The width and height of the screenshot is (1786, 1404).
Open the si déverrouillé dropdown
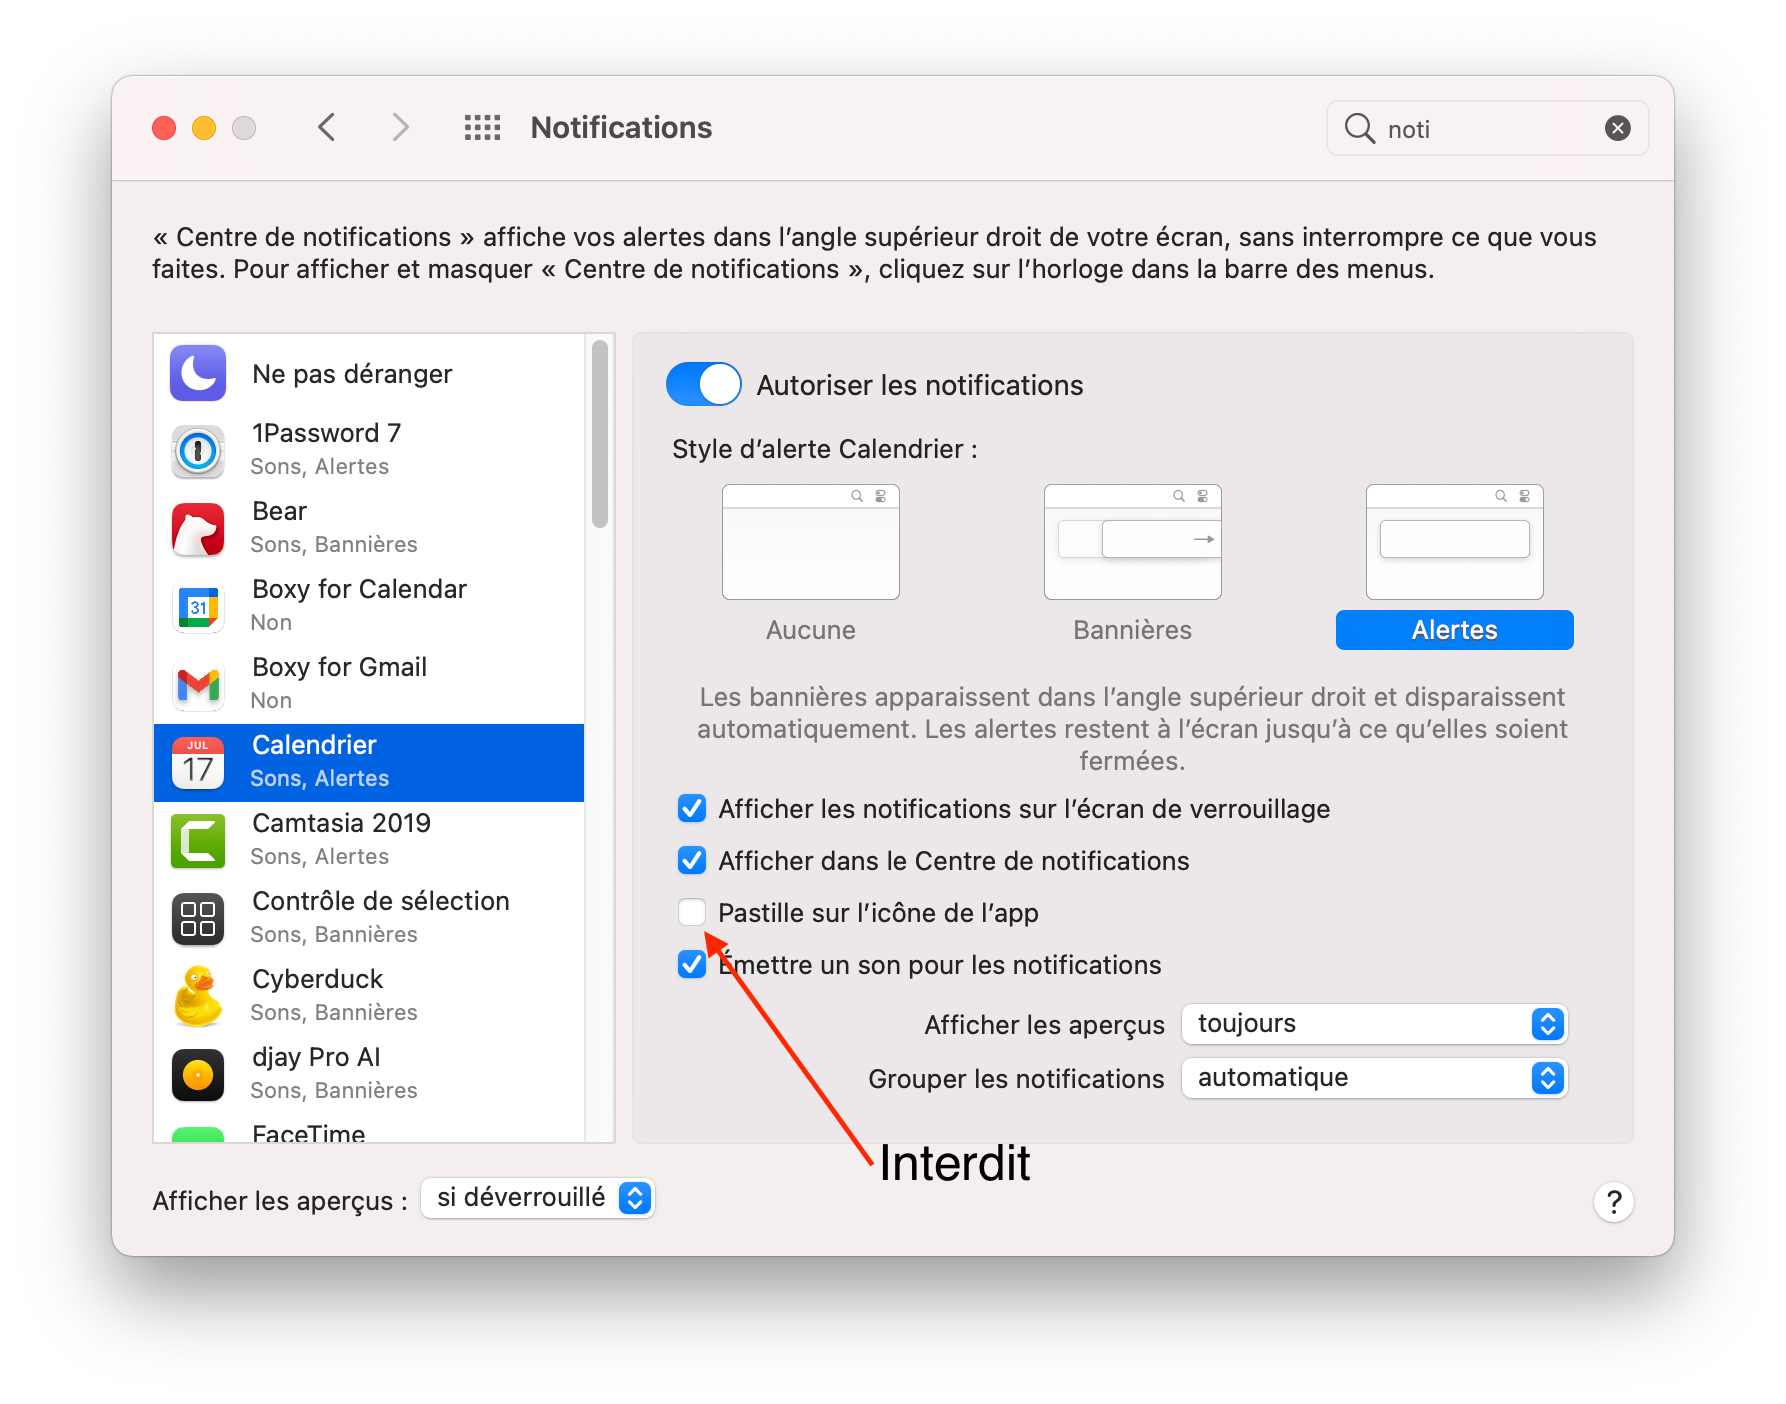537,1197
